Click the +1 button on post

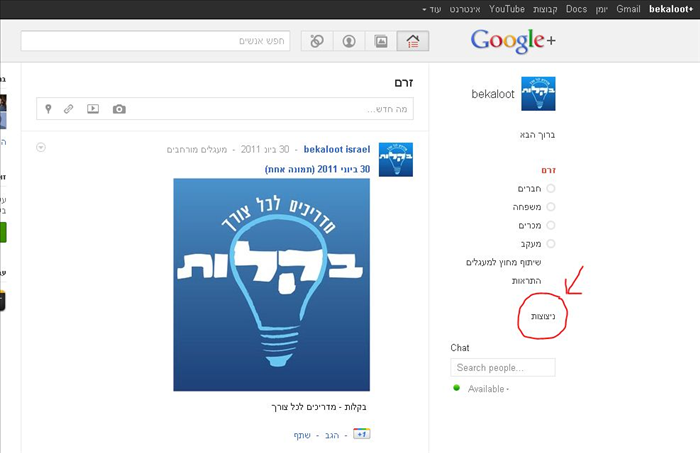click(x=362, y=434)
